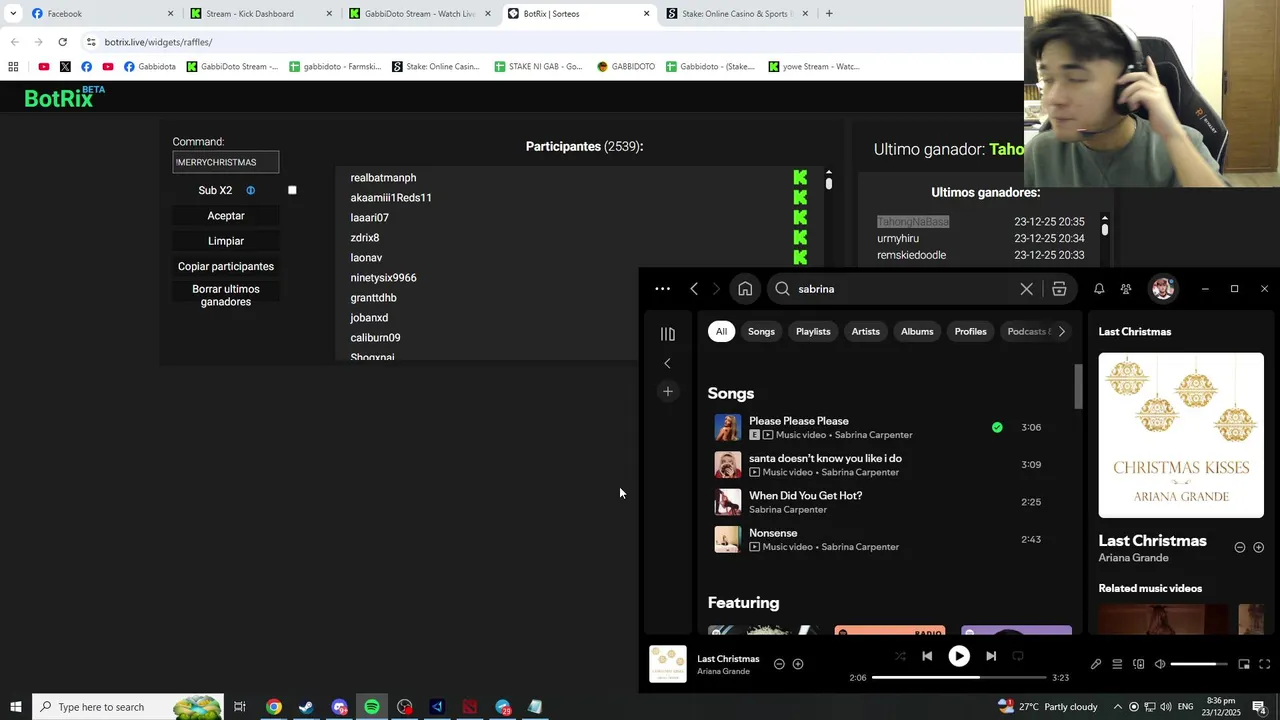Edit the !MERRYCHRISTMAS command field
The height and width of the screenshot is (720, 1280).
(226, 162)
